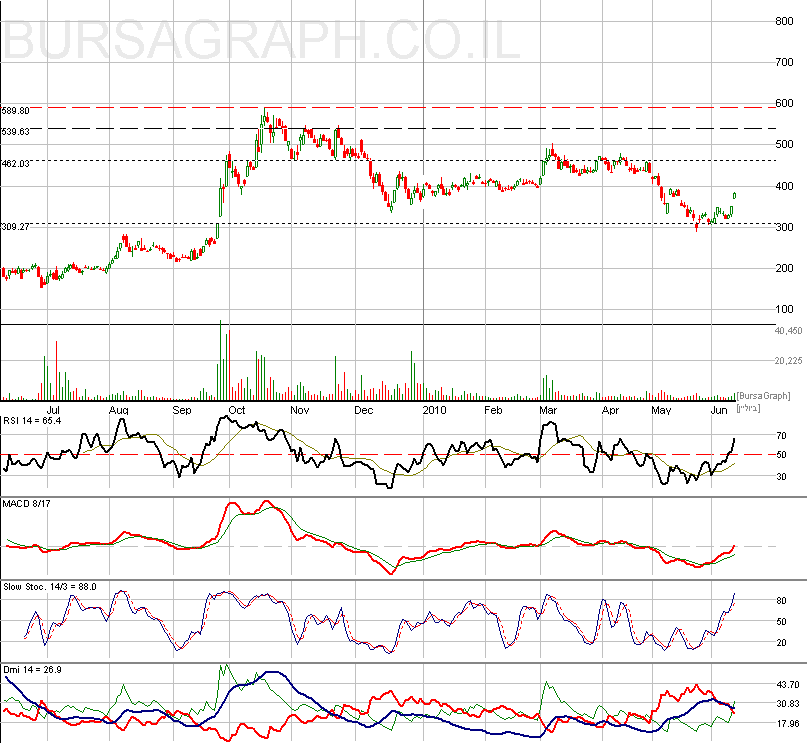This screenshot has width=811, height=743.
Task: Click the Jul month label
Action: tap(53, 411)
